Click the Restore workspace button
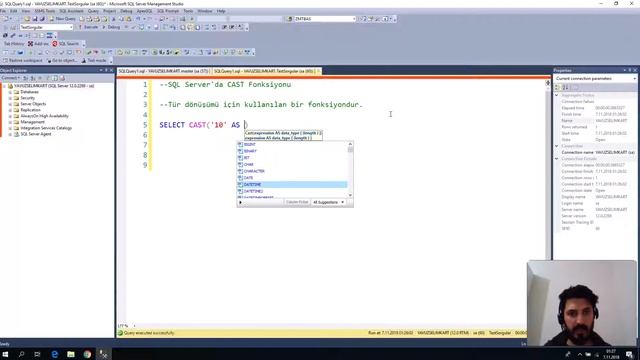This screenshot has width=640, height=360. point(23,60)
